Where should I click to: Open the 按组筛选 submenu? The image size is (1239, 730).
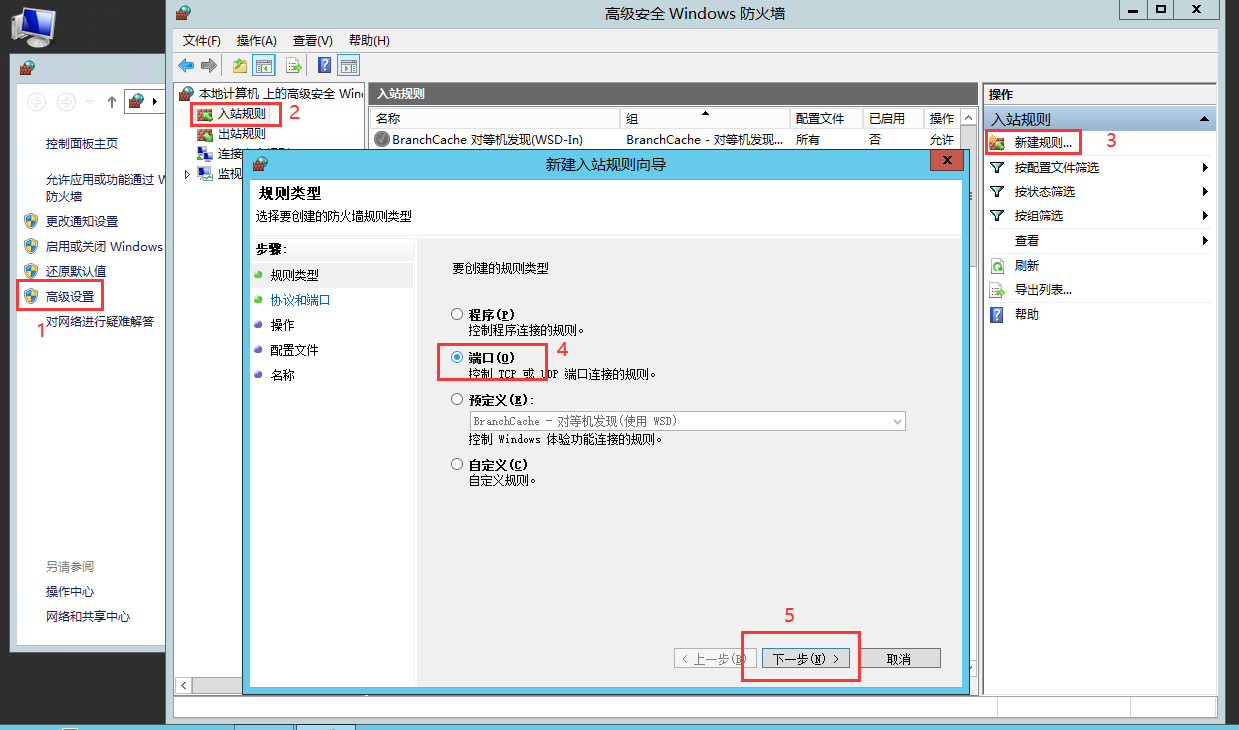1206,215
